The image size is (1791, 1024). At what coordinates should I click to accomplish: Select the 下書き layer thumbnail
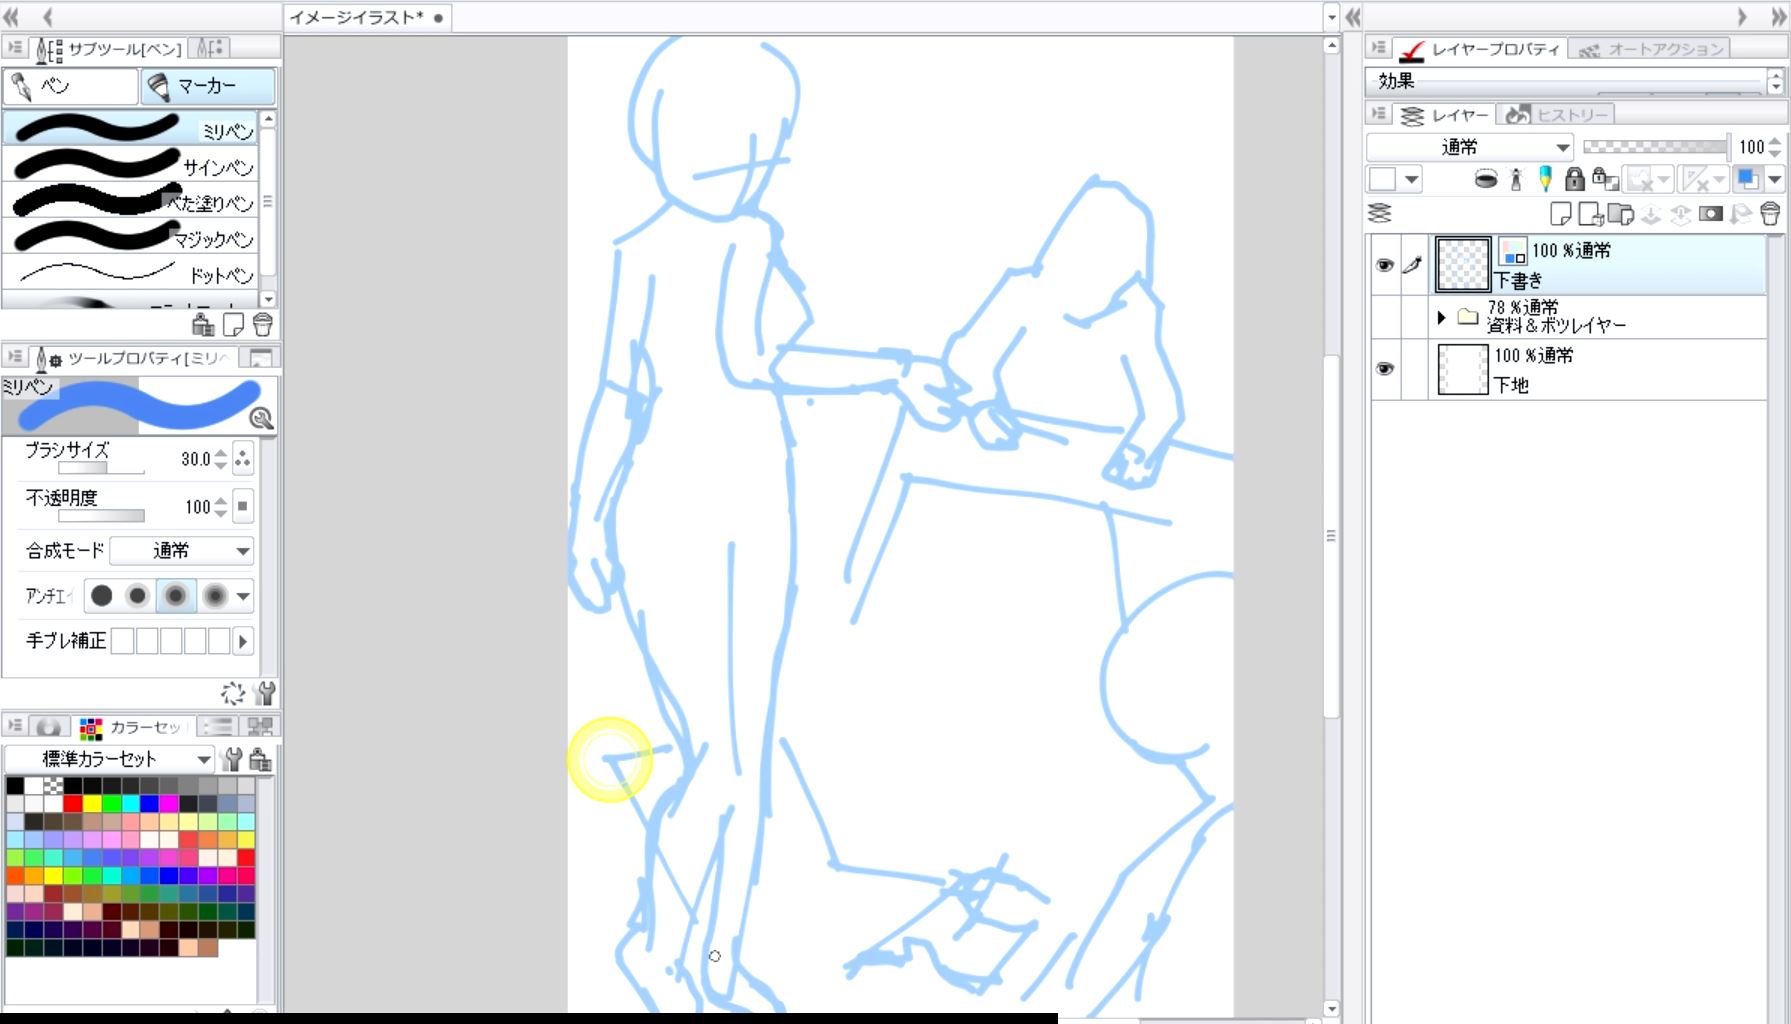(x=1463, y=264)
